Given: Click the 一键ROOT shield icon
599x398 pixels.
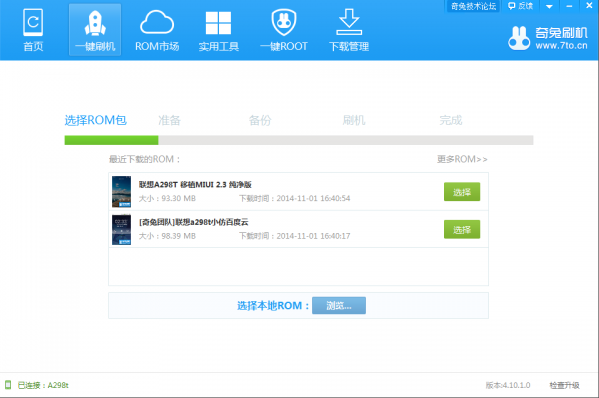Looking at the screenshot, I should tap(284, 23).
